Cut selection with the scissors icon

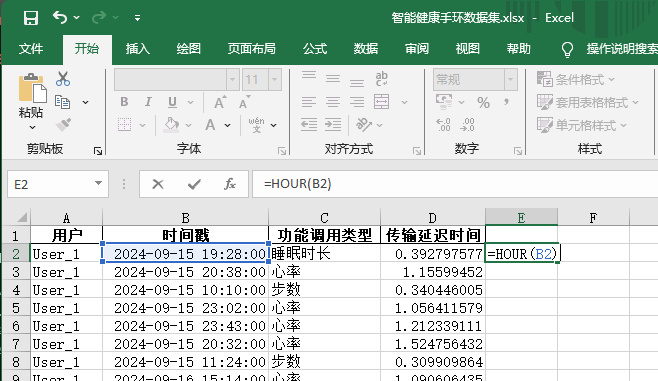click(x=63, y=78)
